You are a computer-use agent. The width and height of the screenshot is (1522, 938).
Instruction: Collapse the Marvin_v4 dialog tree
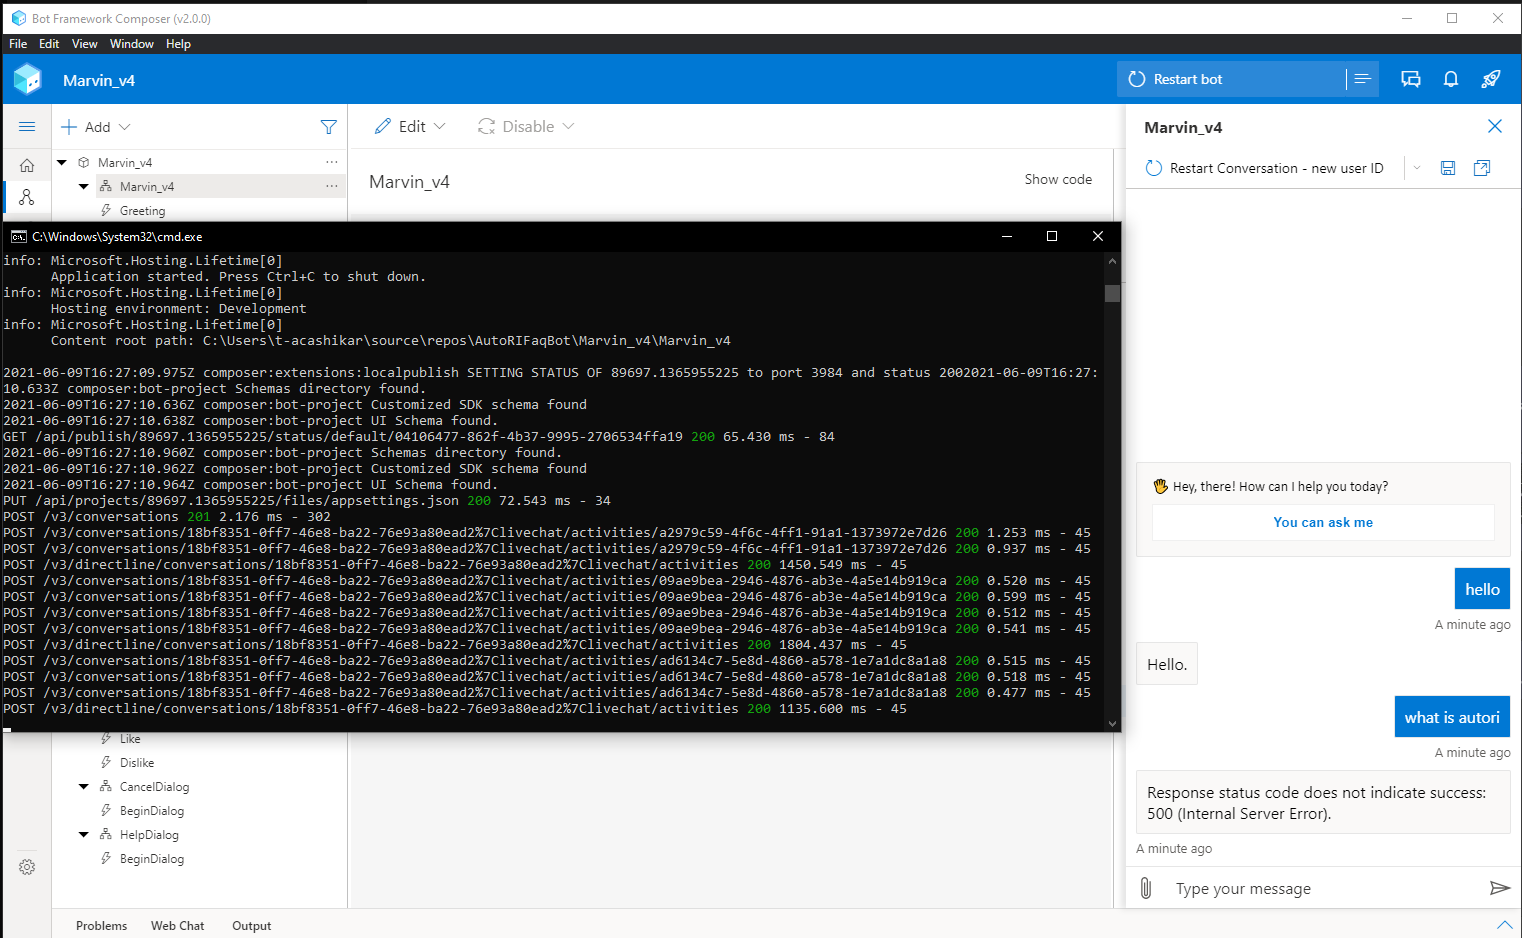tap(61, 161)
